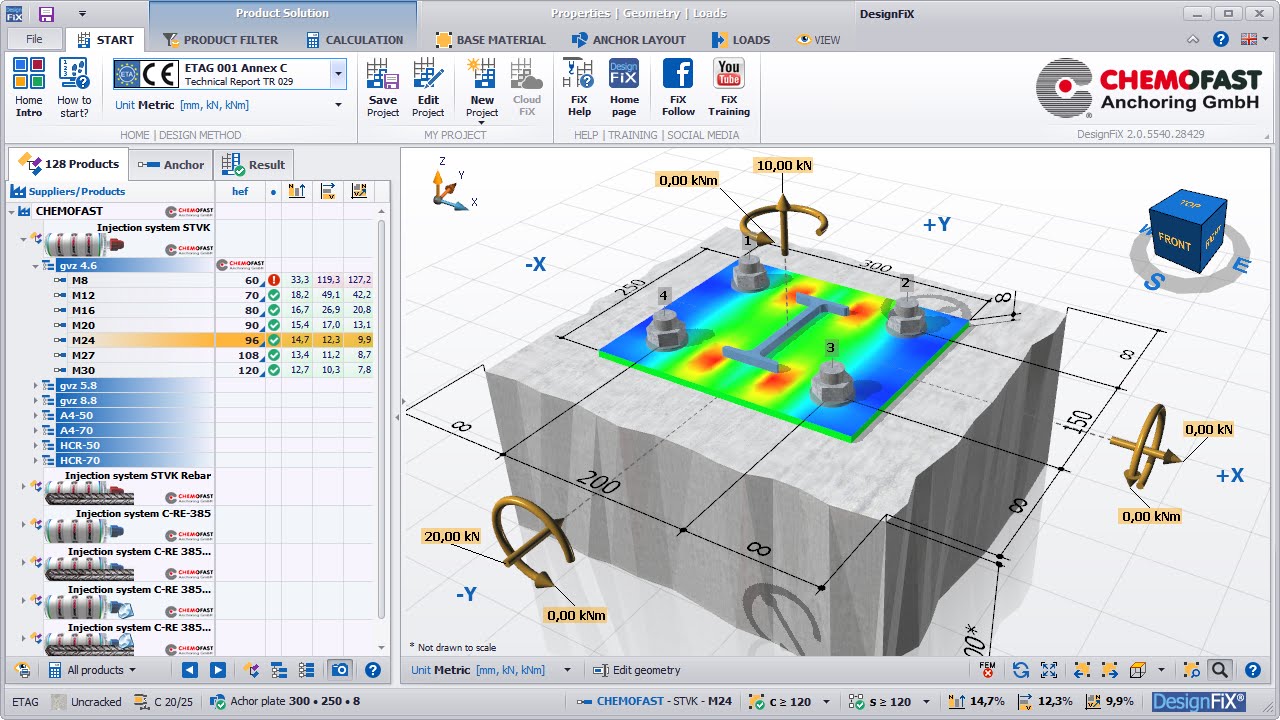Click the zoom-to-fit view icon
This screenshot has width=1280, height=720.
pos(1049,670)
